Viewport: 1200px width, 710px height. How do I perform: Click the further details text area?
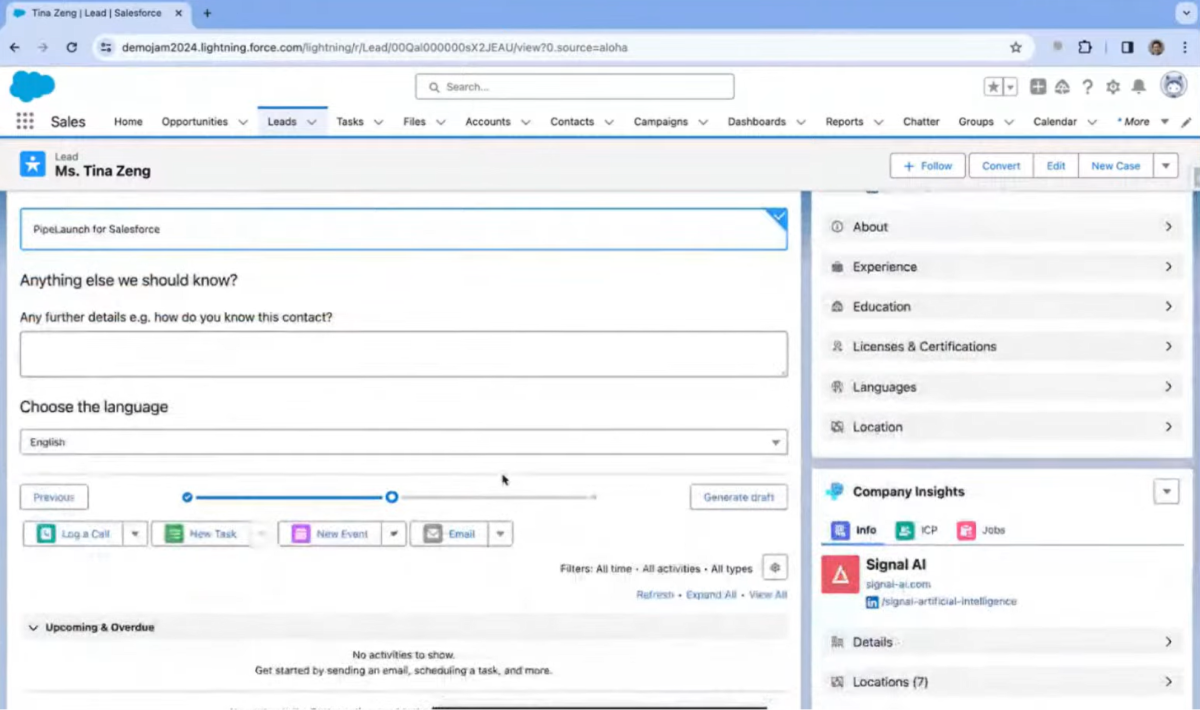pos(404,354)
